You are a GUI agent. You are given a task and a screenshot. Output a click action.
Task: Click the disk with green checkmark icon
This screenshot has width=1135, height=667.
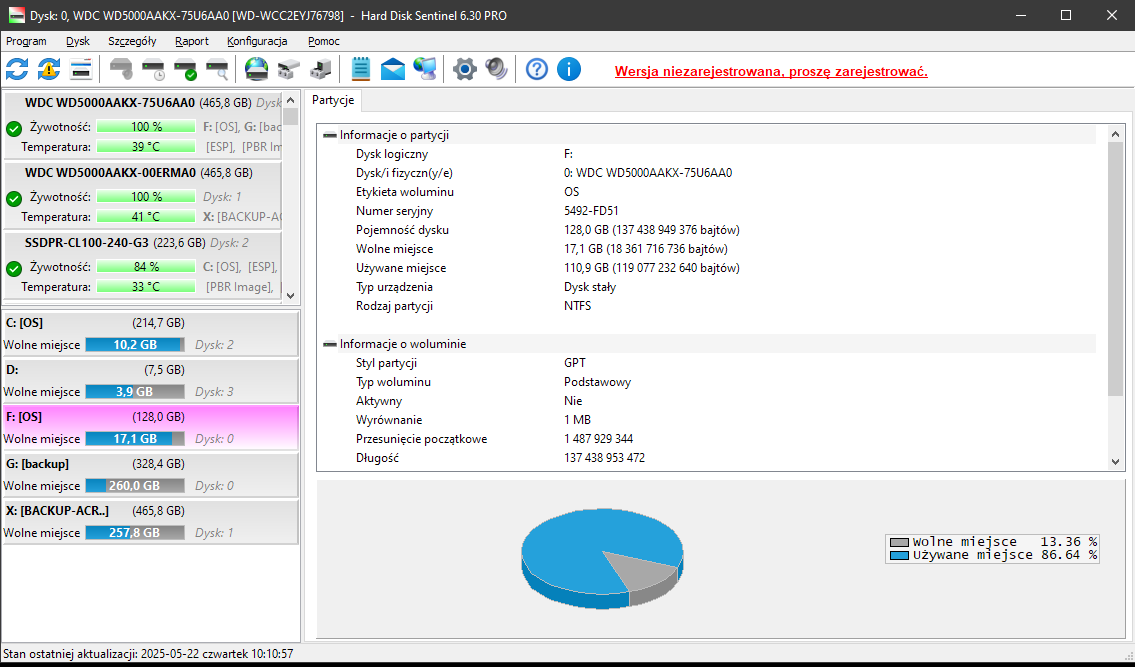coord(185,69)
